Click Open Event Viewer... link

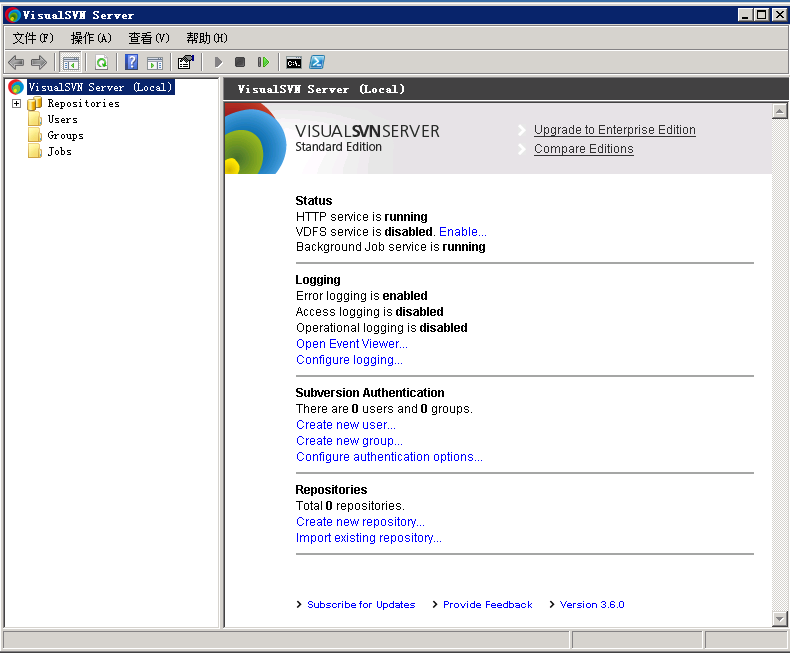[352, 344]
